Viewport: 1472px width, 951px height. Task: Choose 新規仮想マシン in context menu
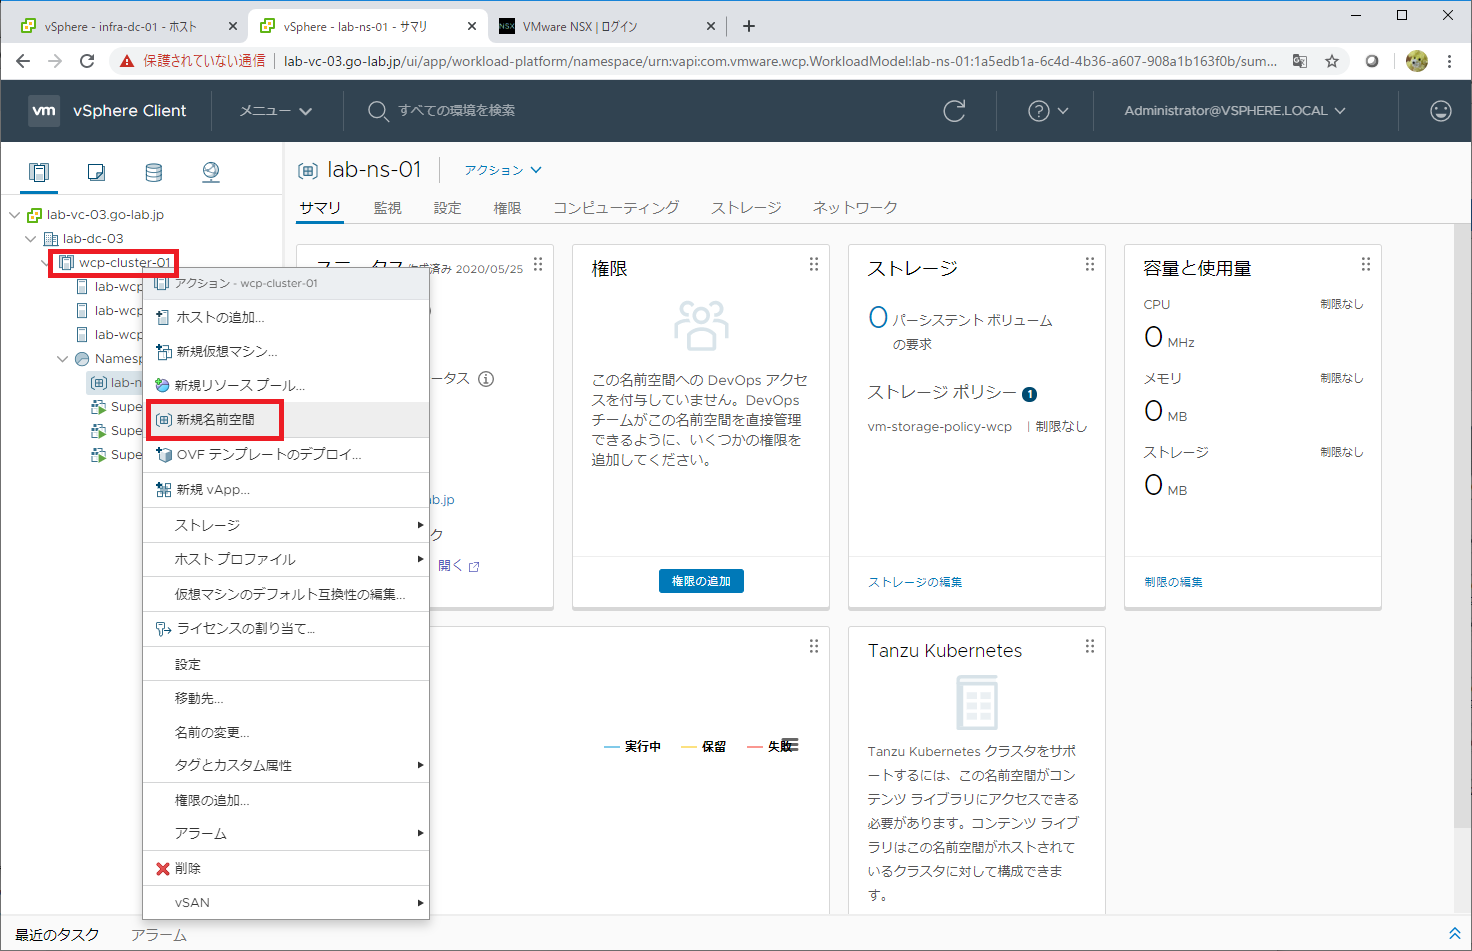(x=286, y=352)
